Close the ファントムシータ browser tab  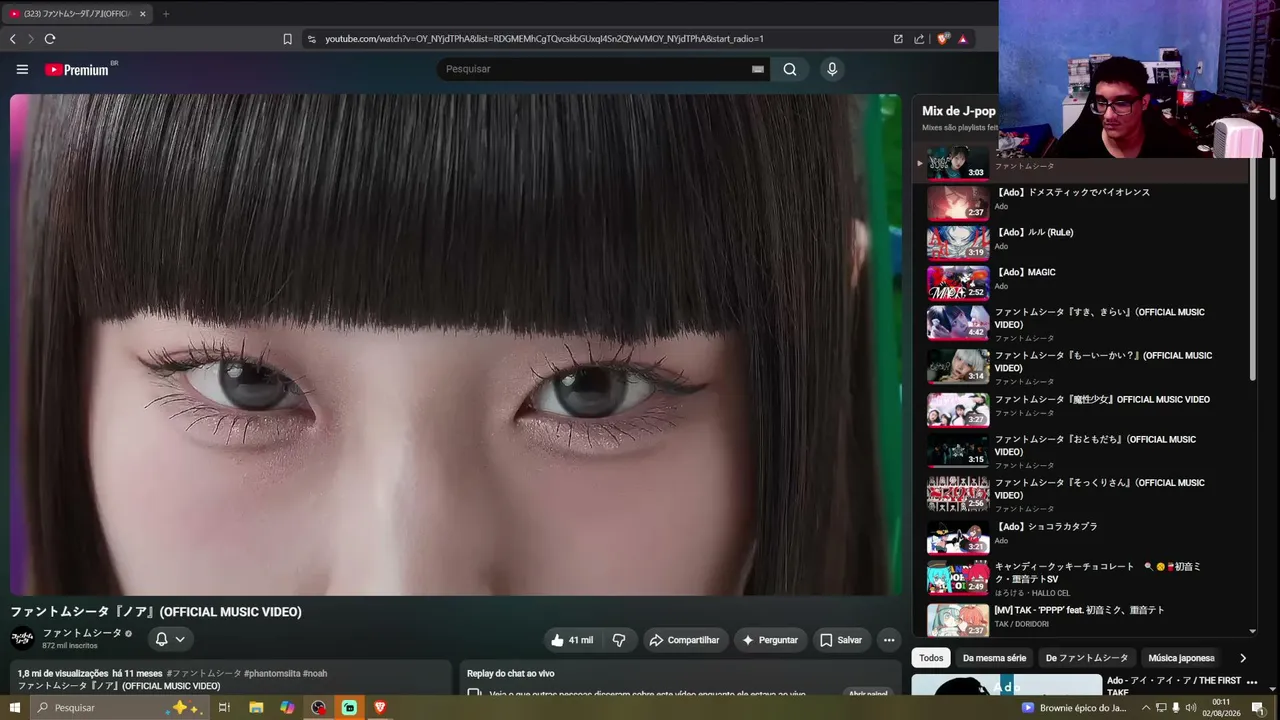[x=142, y=14]
